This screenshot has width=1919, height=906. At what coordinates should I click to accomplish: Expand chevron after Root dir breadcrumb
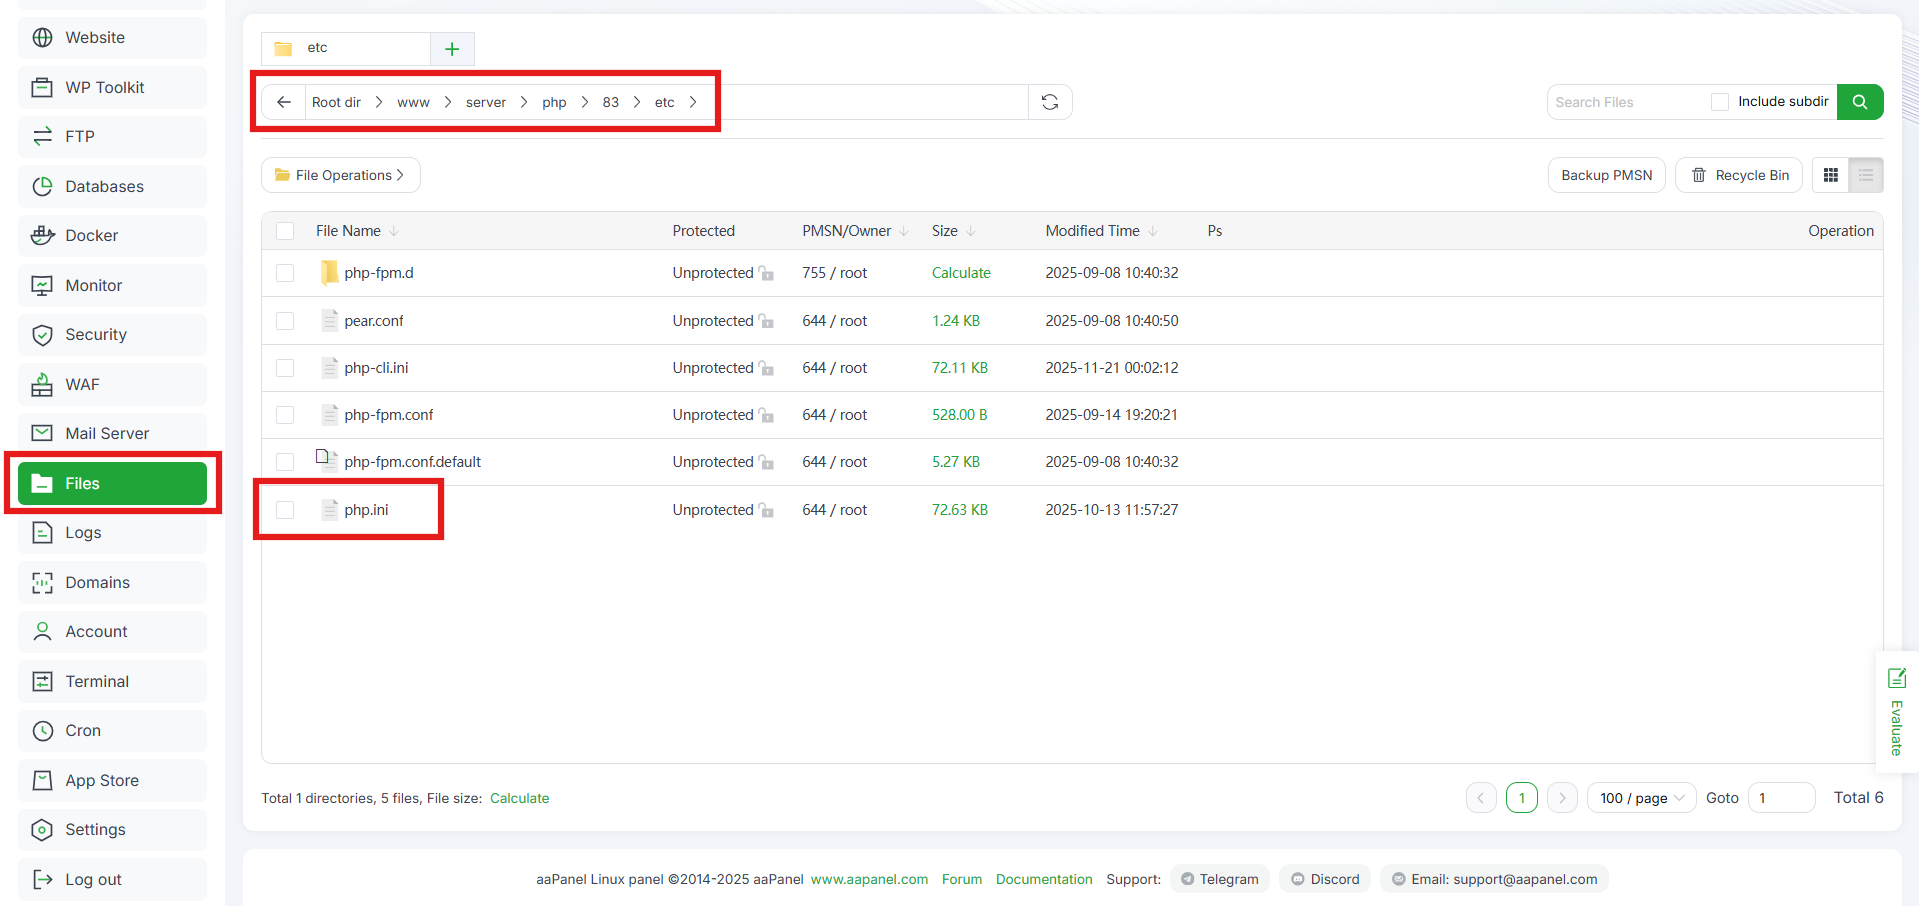(x=379, y=102)
